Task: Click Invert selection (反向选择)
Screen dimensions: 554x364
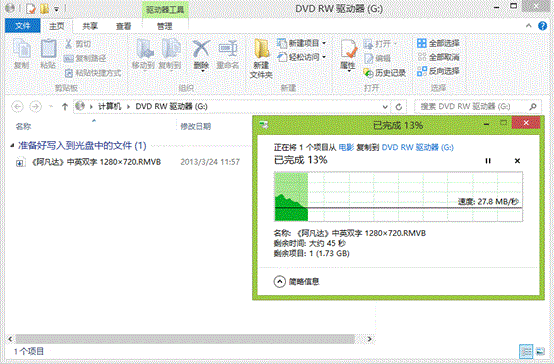Action: [438, 71]
